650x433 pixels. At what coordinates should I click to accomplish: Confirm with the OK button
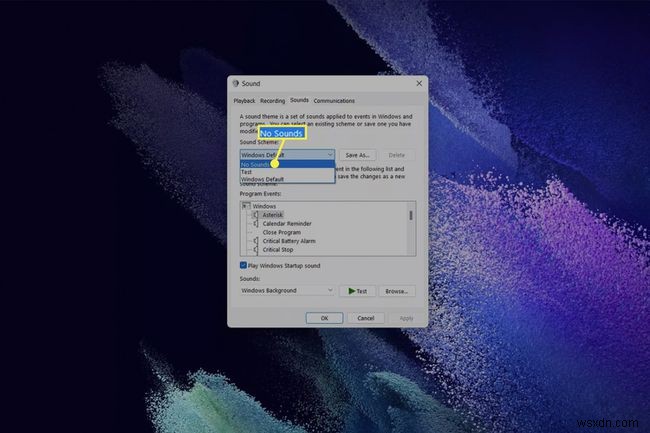(x=325, y=318)
